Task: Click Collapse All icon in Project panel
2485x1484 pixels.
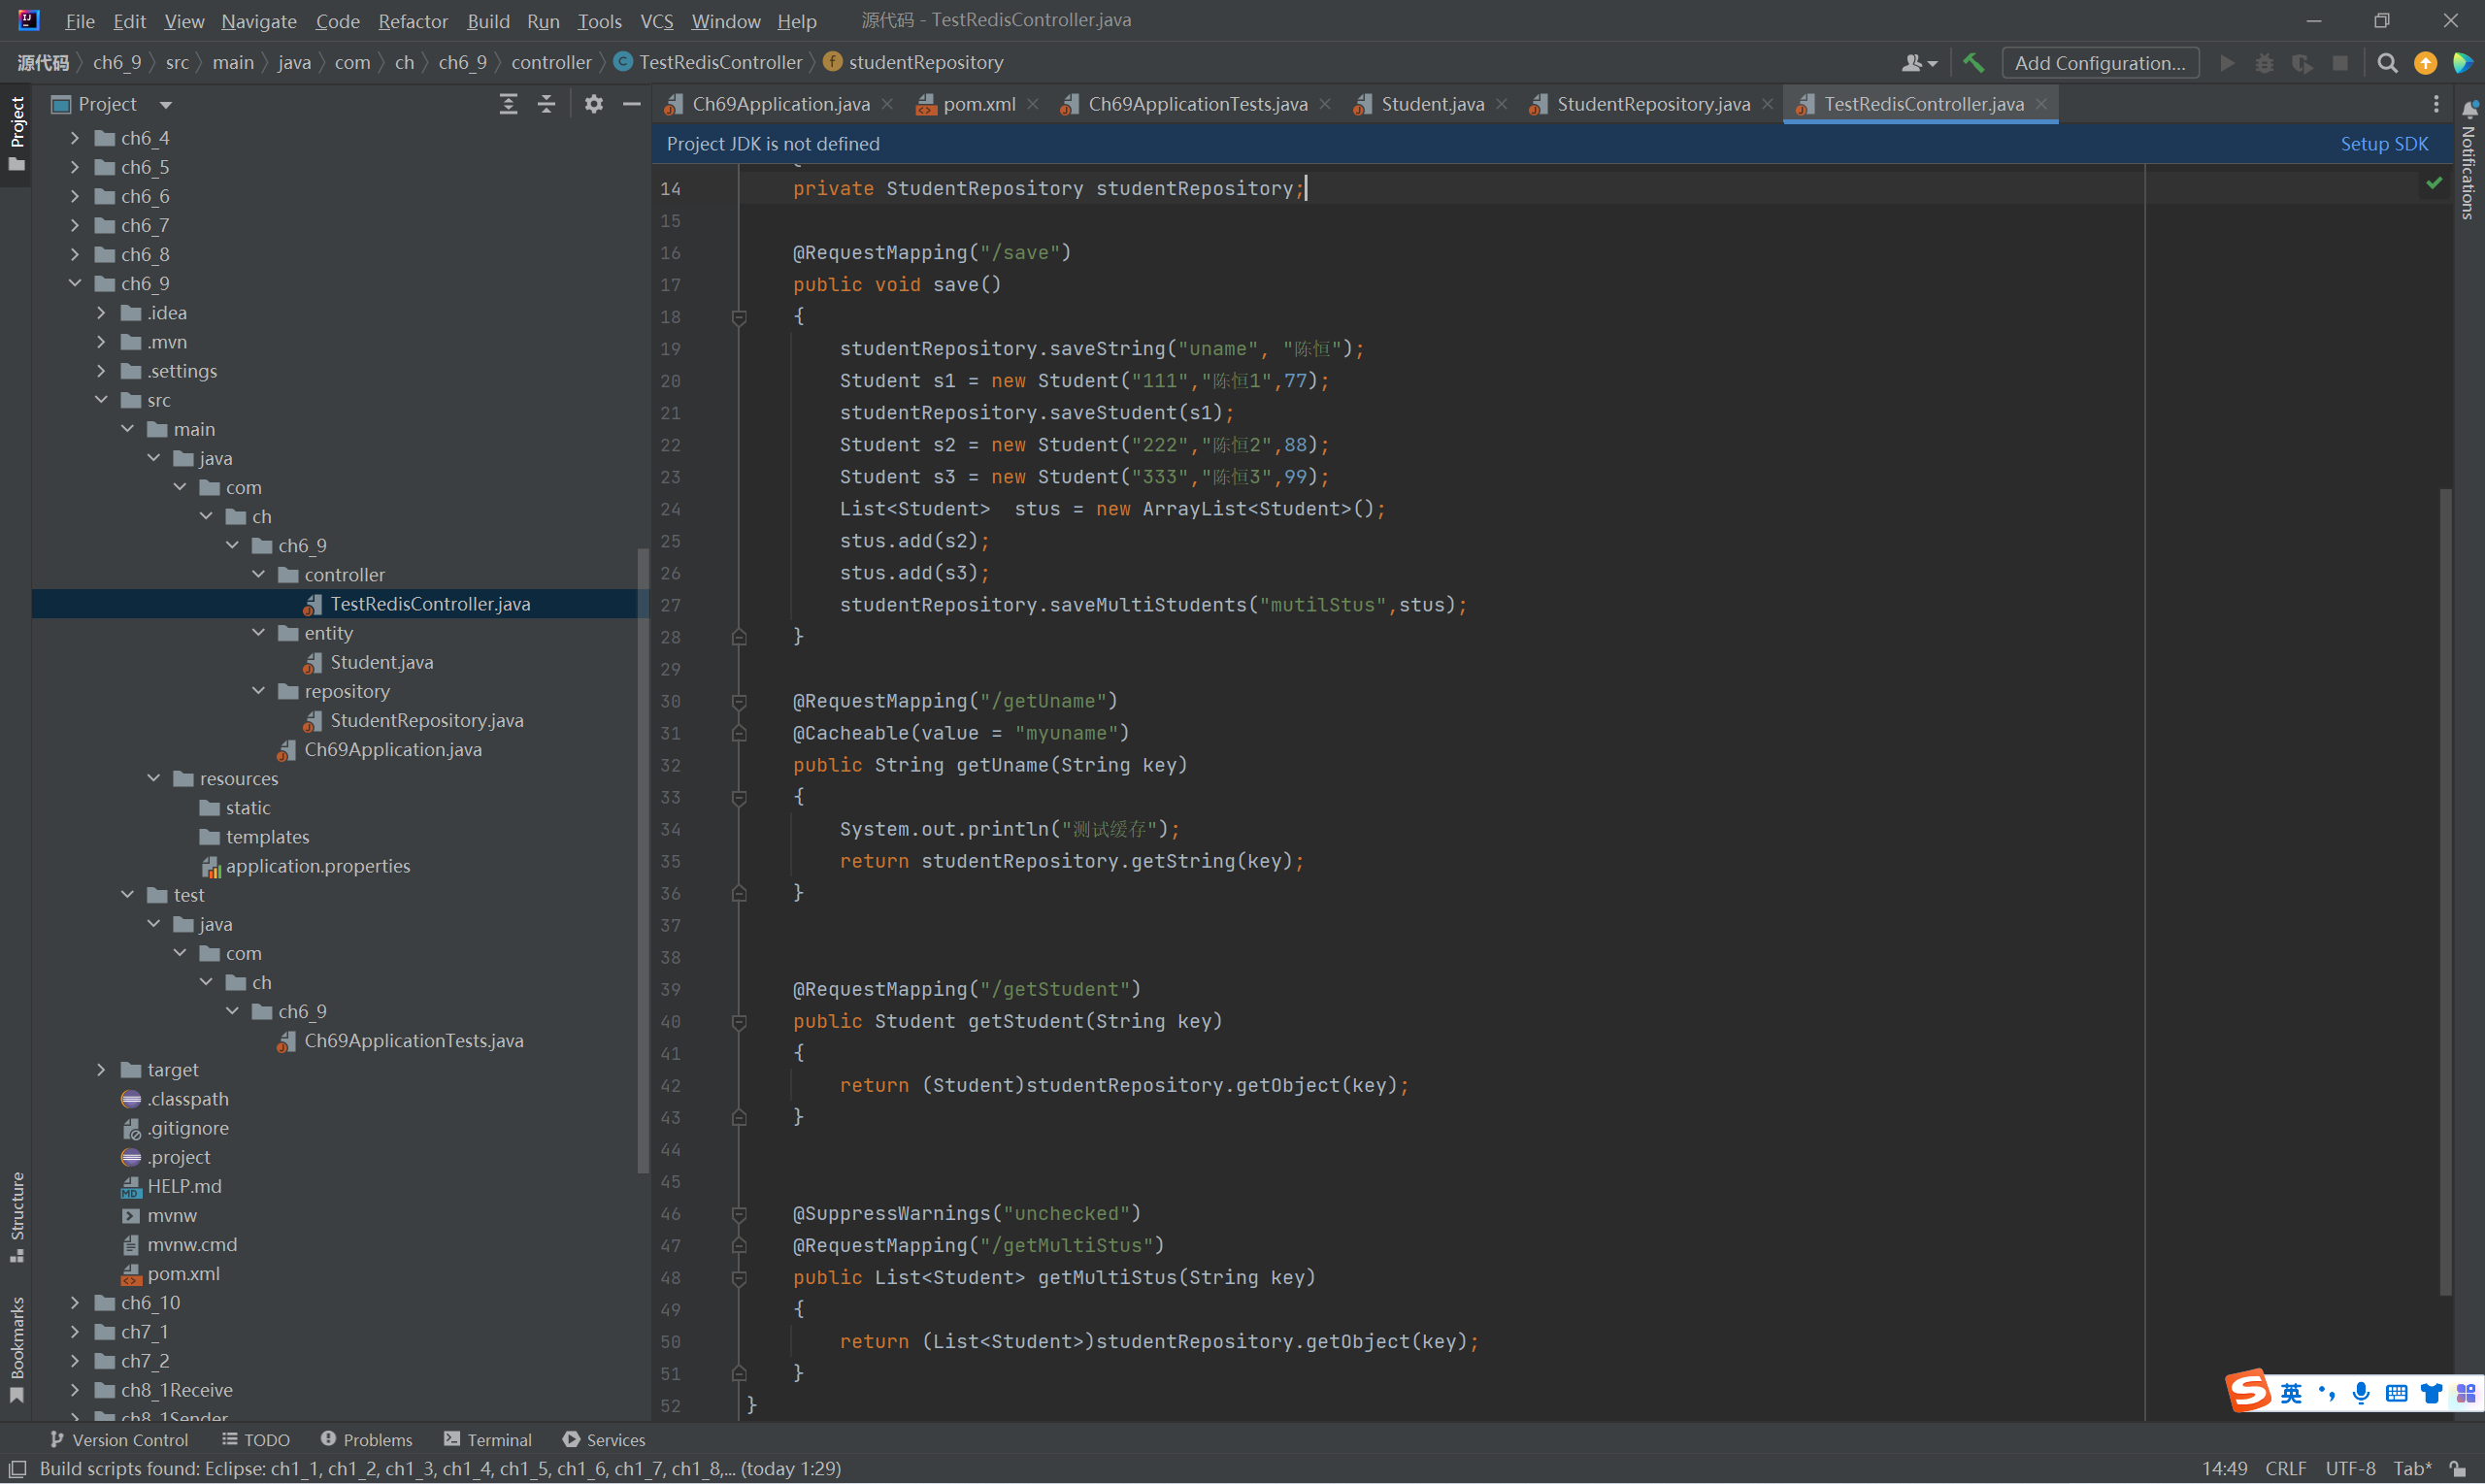Action: (546, 104)
